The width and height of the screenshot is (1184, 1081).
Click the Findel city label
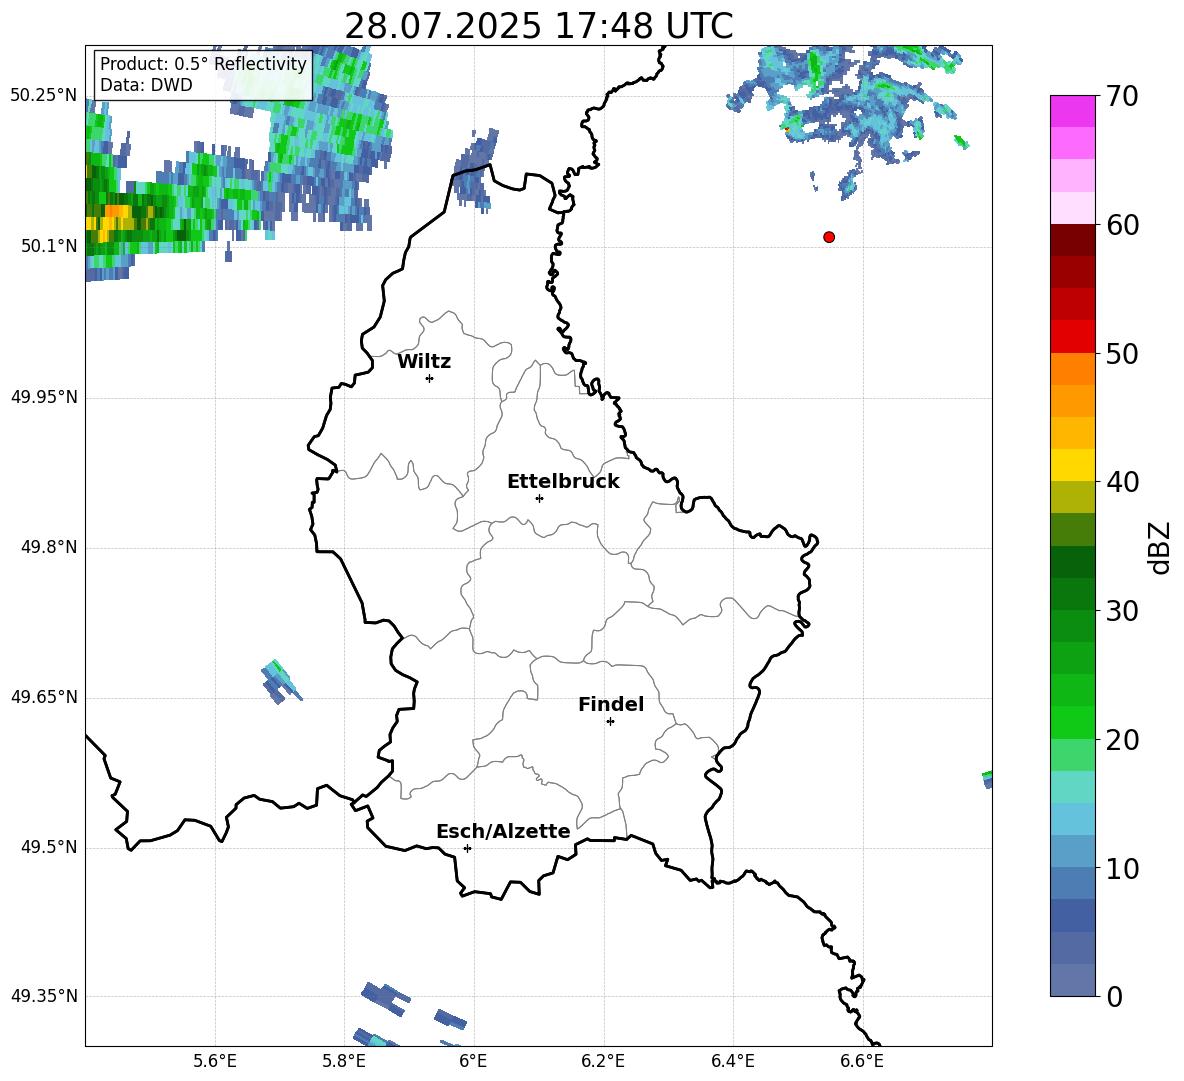point(611,704)
